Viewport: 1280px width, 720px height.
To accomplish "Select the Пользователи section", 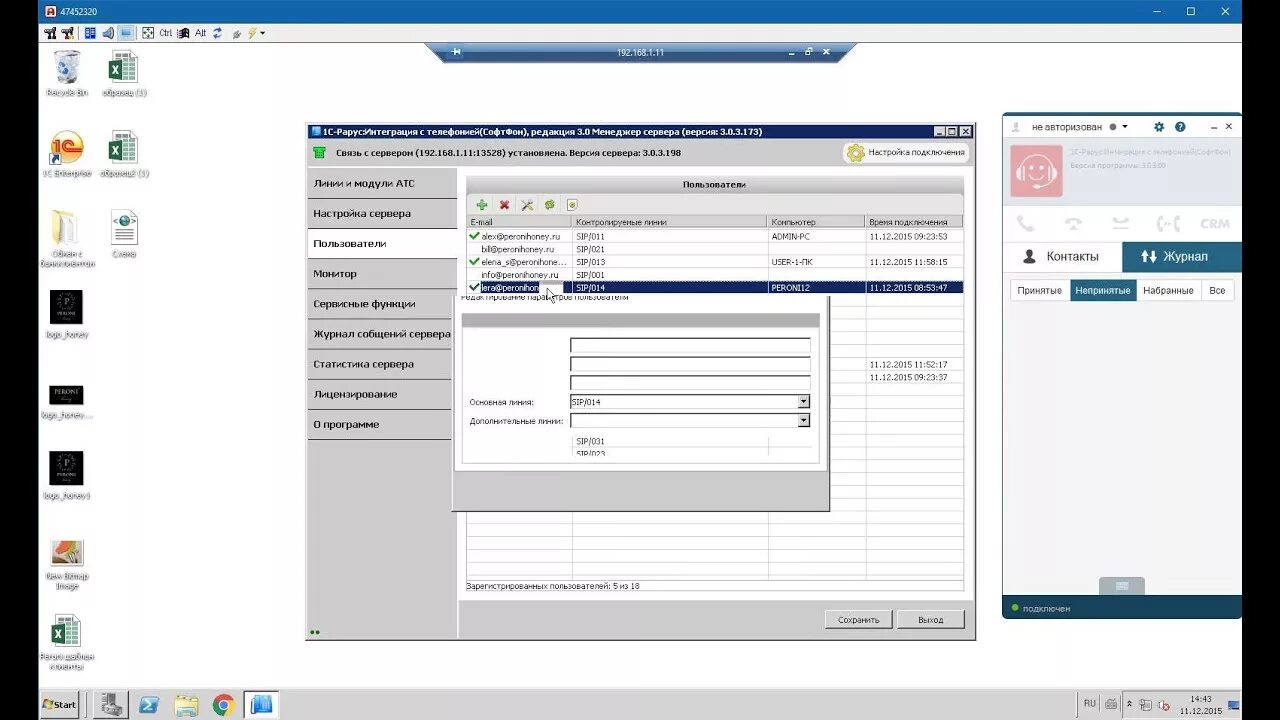I will pyautogui.click(x=382, y=244).
